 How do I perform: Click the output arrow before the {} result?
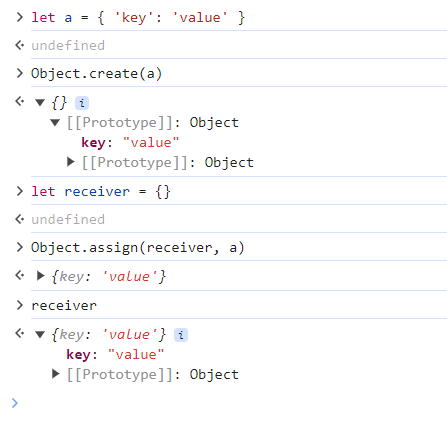[x=20, y=101]
